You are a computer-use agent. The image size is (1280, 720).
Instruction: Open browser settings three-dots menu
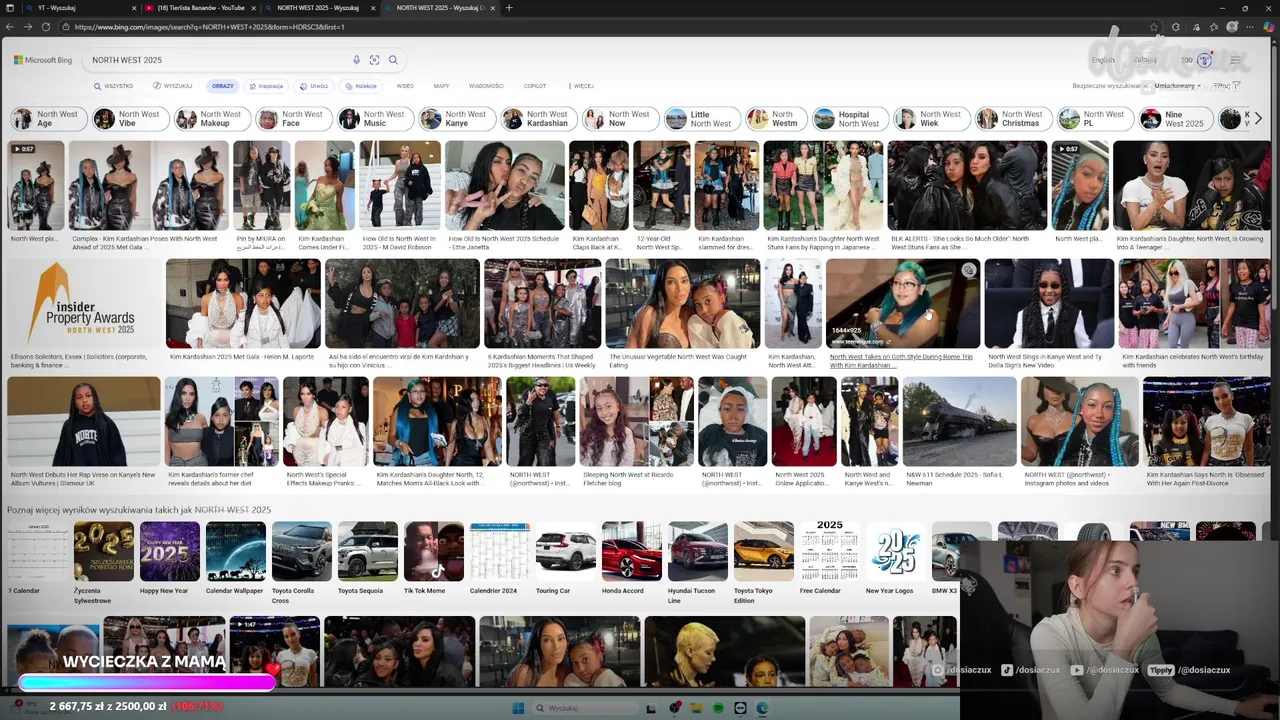coord(1248,27)
